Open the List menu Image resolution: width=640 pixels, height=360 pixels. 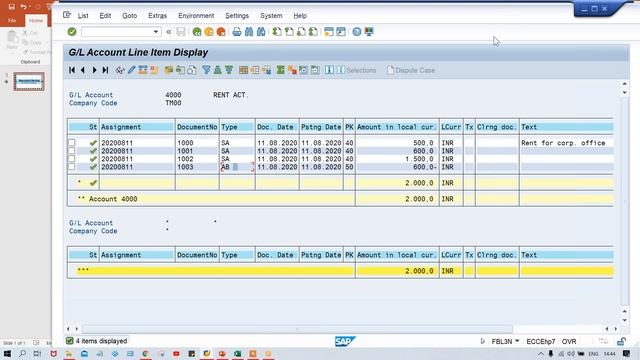[x=83, y=16]
